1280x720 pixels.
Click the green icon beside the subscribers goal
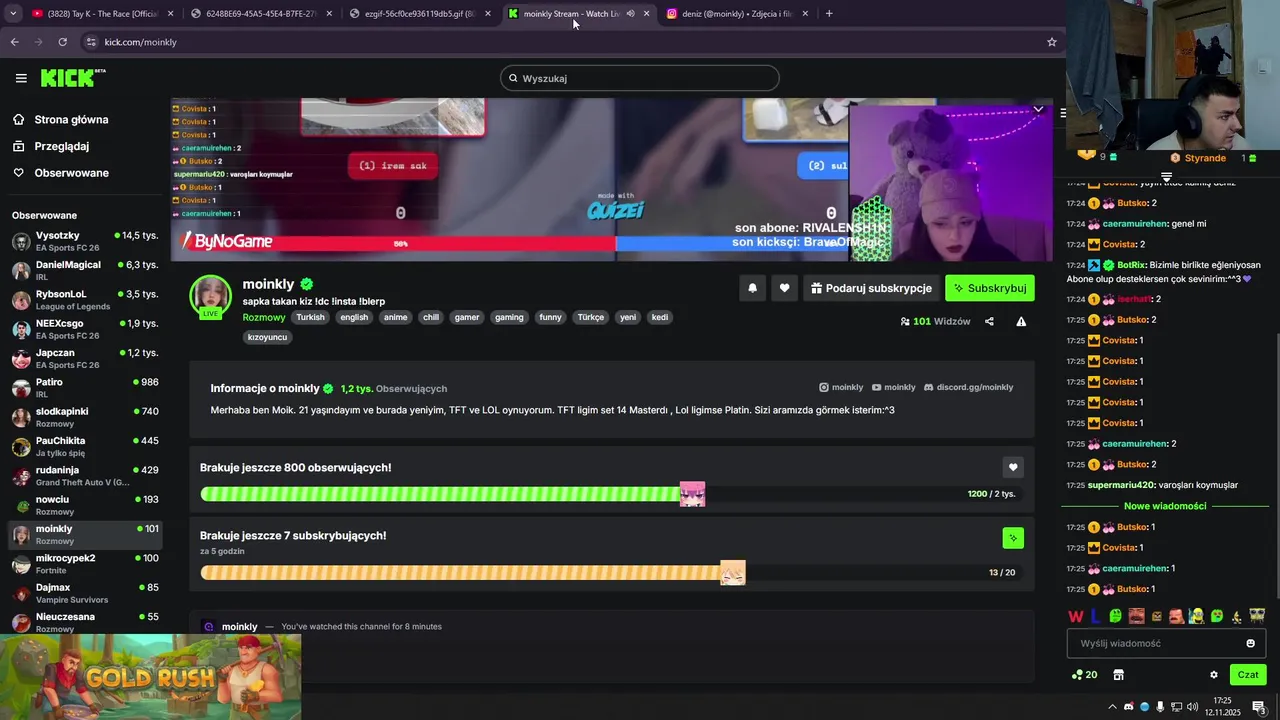click(1013, 538)
